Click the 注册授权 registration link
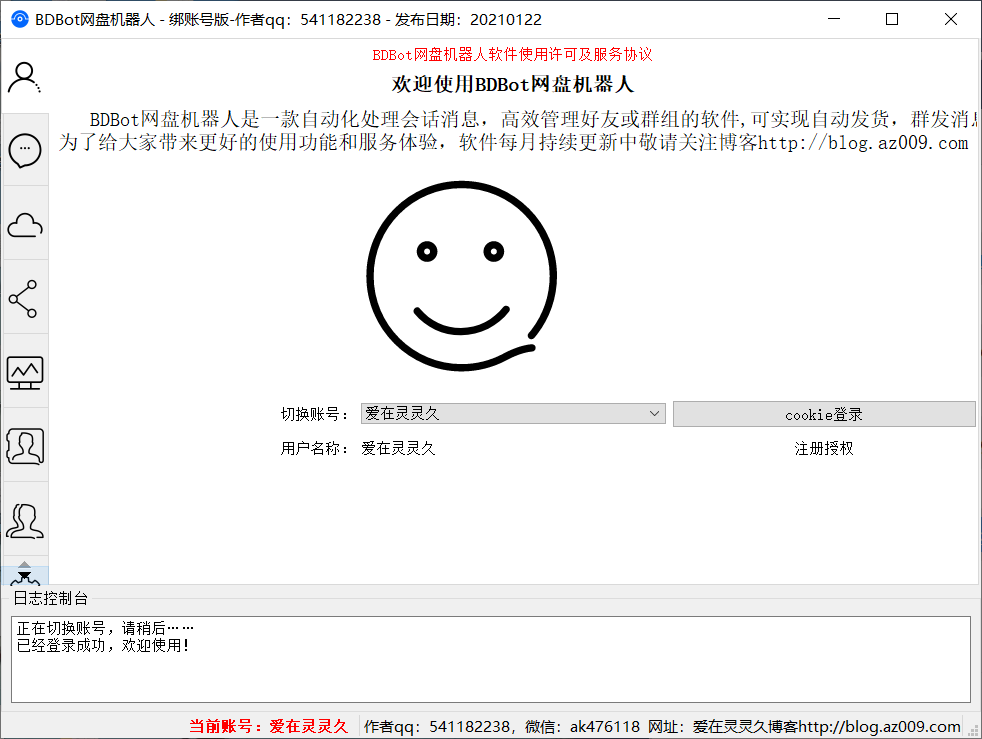982x739 pixels. coord(823,450)
